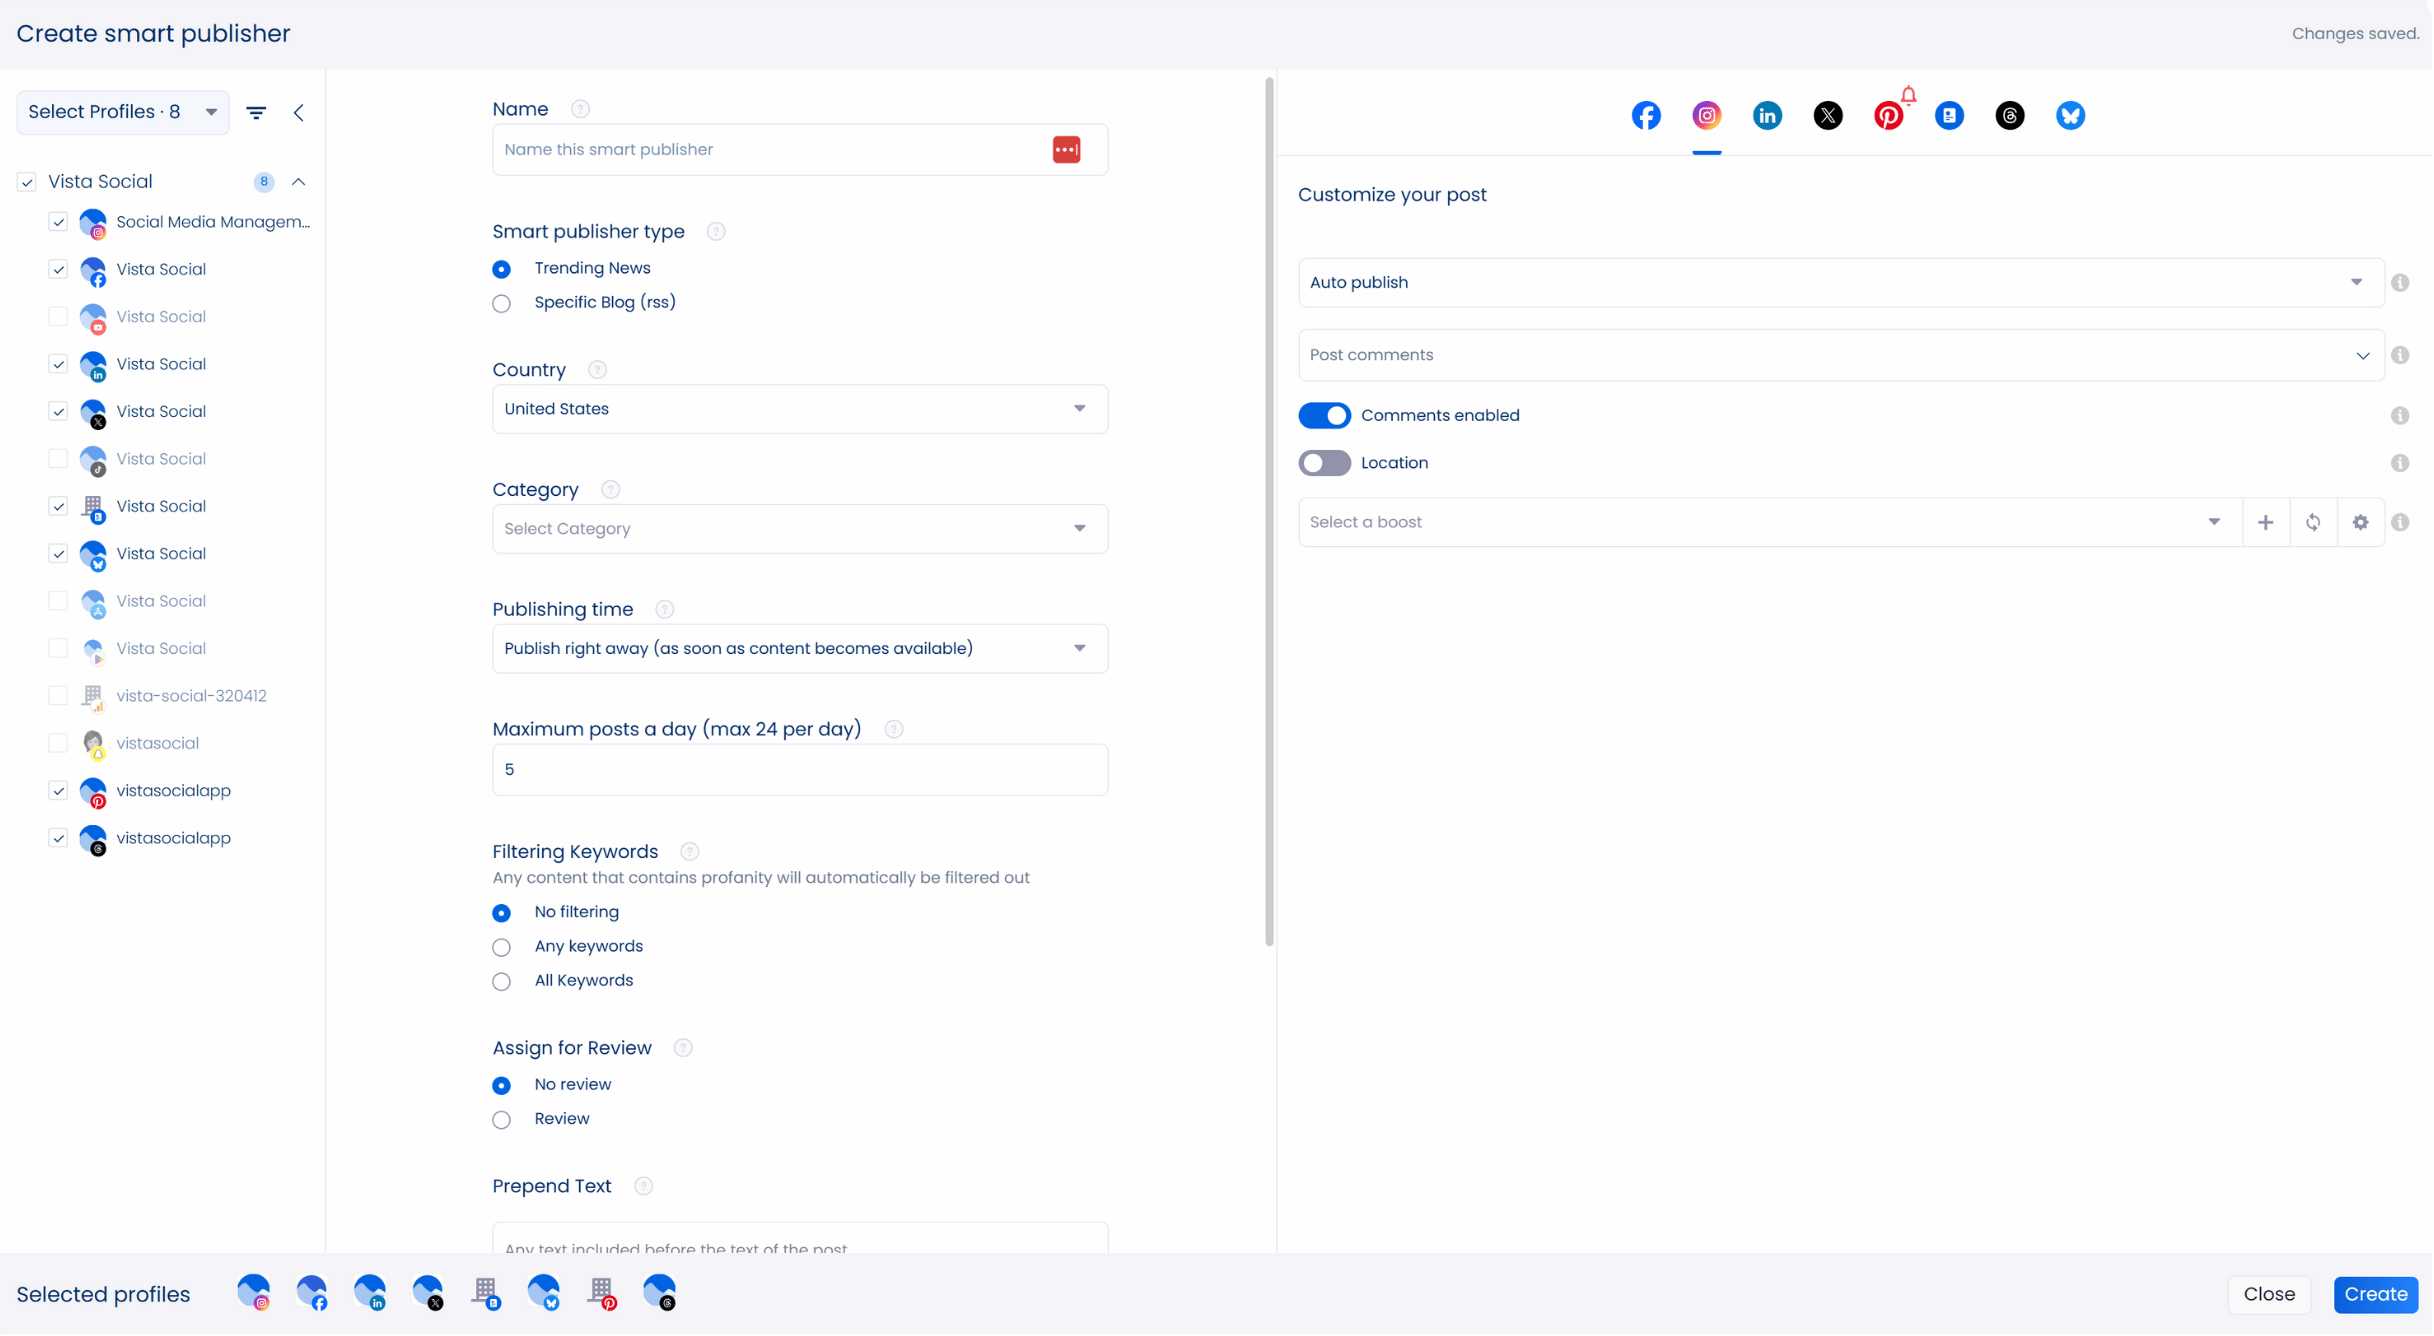Click Maximum posts a day field
This screenshot has width=2434, height=1336.
point(799,770)
